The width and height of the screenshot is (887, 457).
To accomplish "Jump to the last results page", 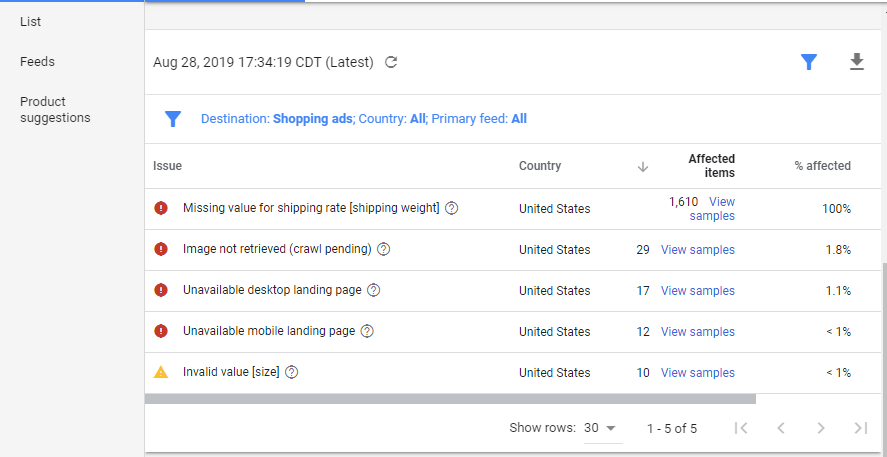I will pos(860,428).
